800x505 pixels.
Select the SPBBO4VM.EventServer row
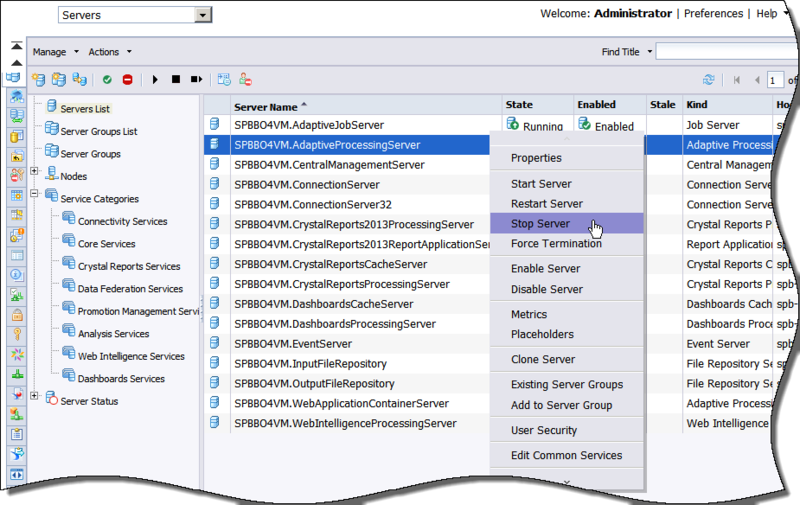tap(347, 344)
